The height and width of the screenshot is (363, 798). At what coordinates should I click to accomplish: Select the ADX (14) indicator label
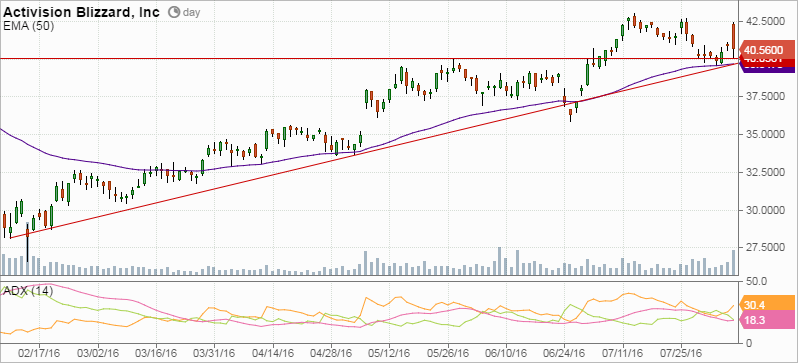click(x=28, y=292)
